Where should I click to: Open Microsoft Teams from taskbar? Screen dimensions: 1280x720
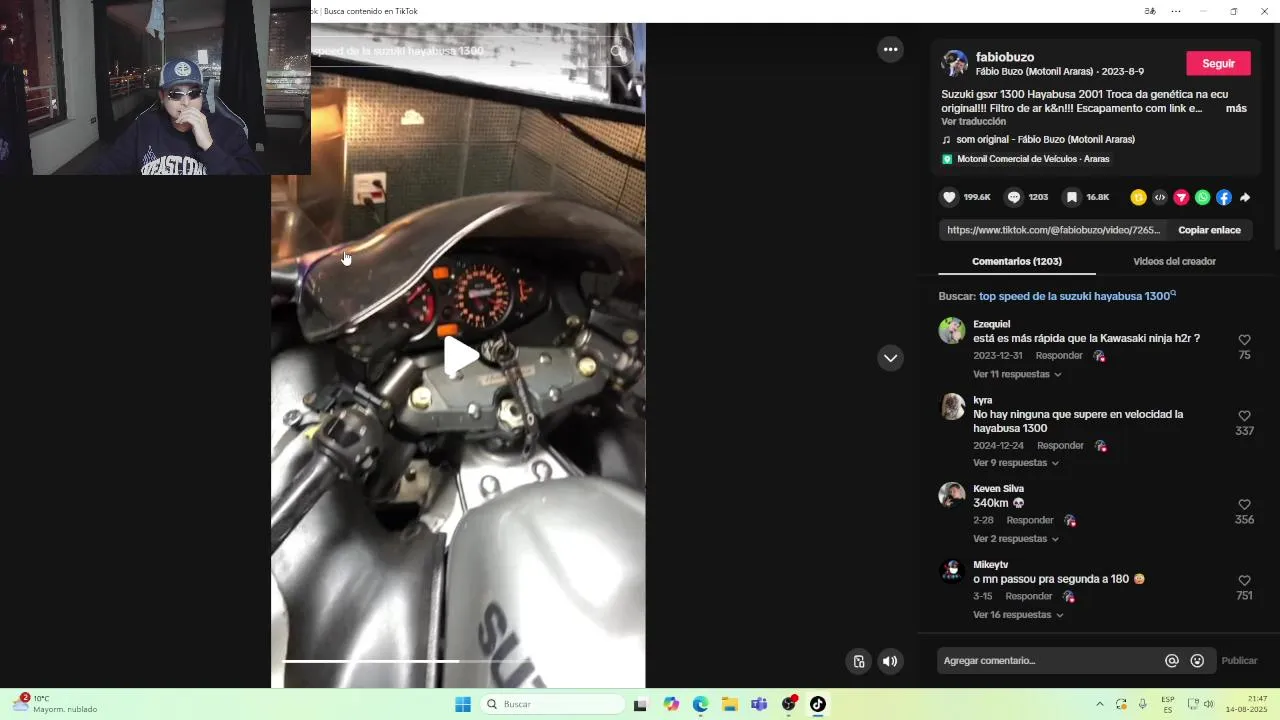click(x=759, y=704)
